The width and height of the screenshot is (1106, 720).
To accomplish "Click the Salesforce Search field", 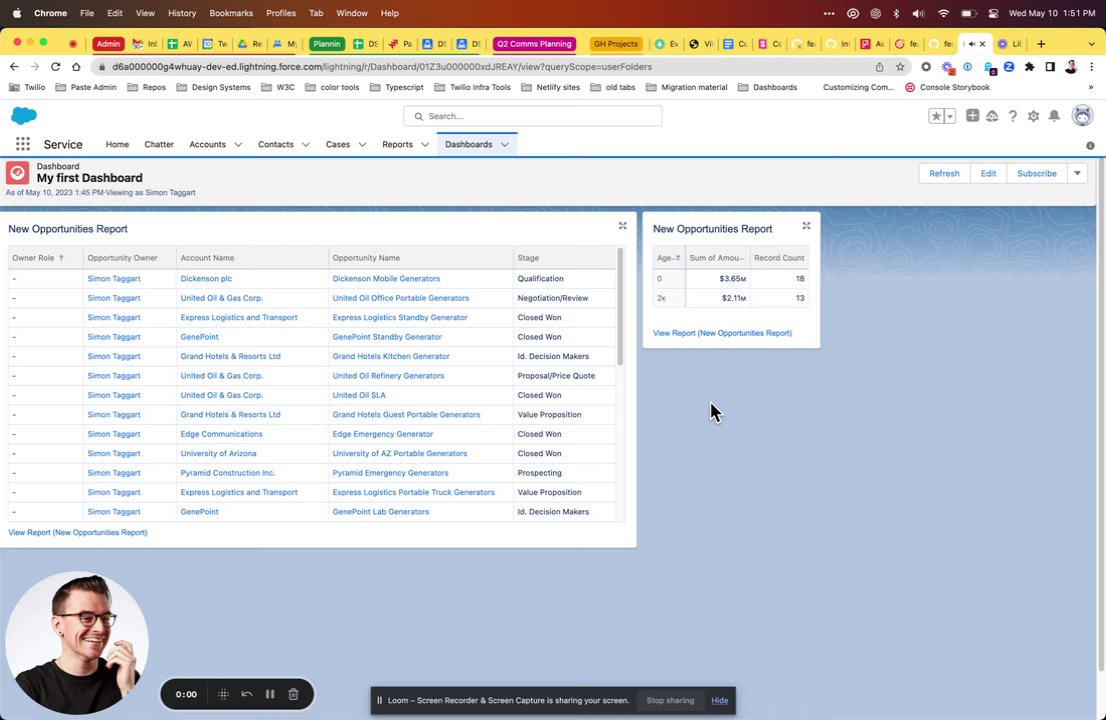I will coord(533,116).
